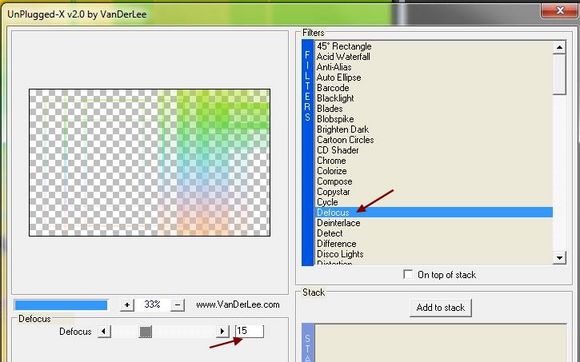This screenshot has height=362, width=580.
Task: Click the filters list scrollbar thumb
Action: [x=559, y=74]
